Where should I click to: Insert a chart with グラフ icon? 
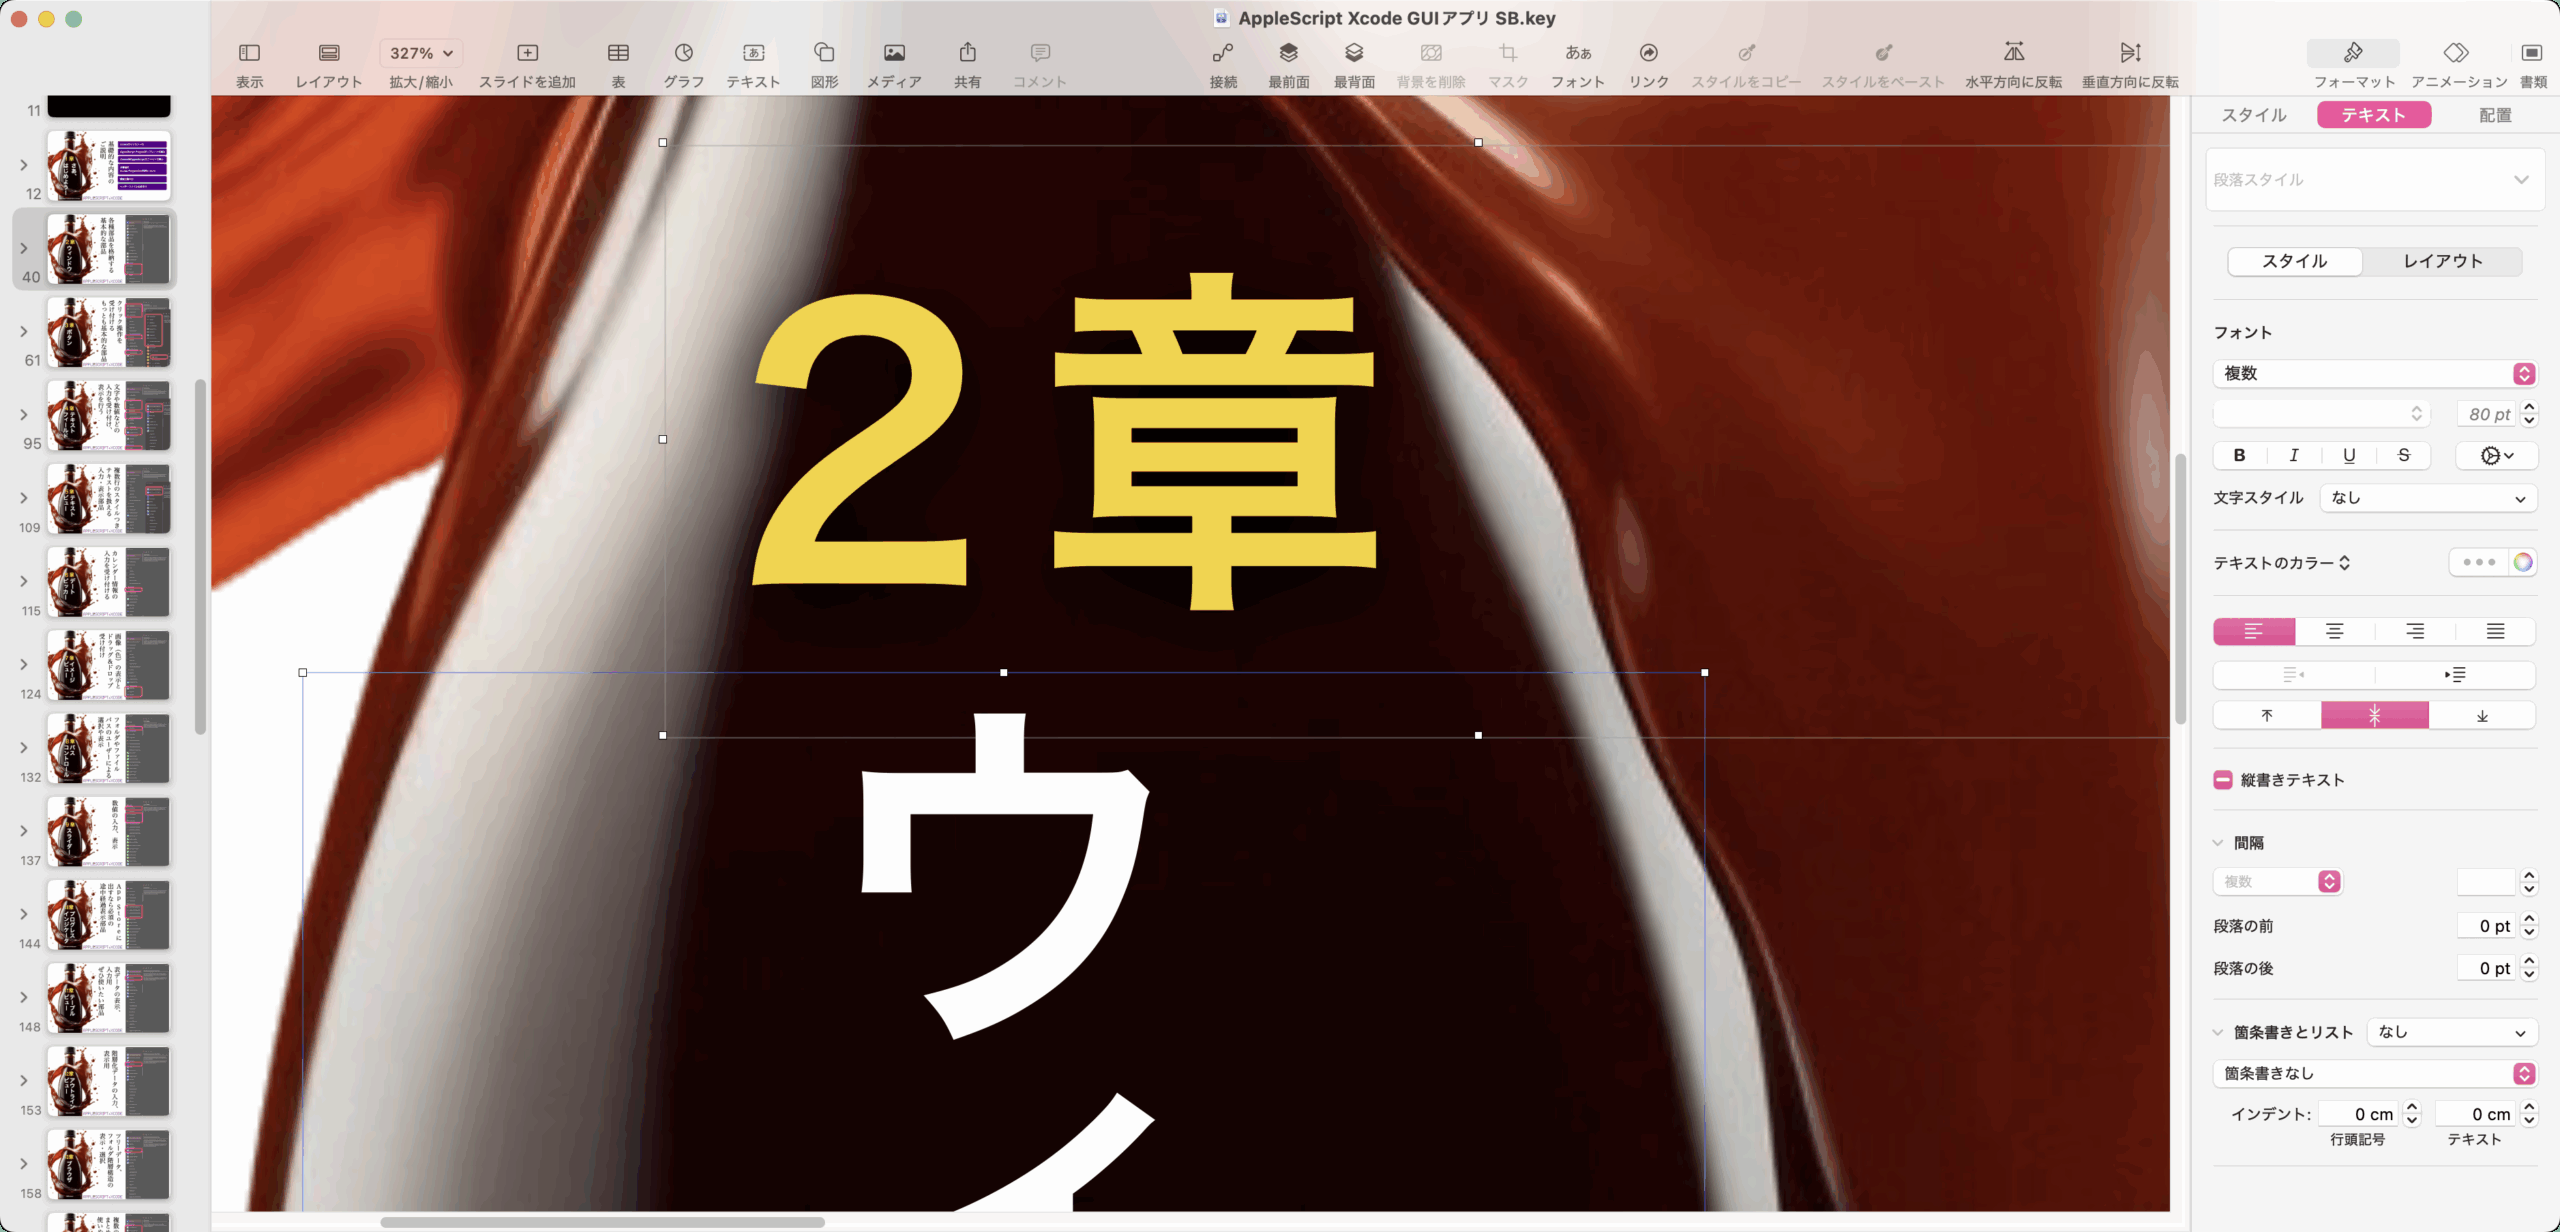tap(684, 53)
